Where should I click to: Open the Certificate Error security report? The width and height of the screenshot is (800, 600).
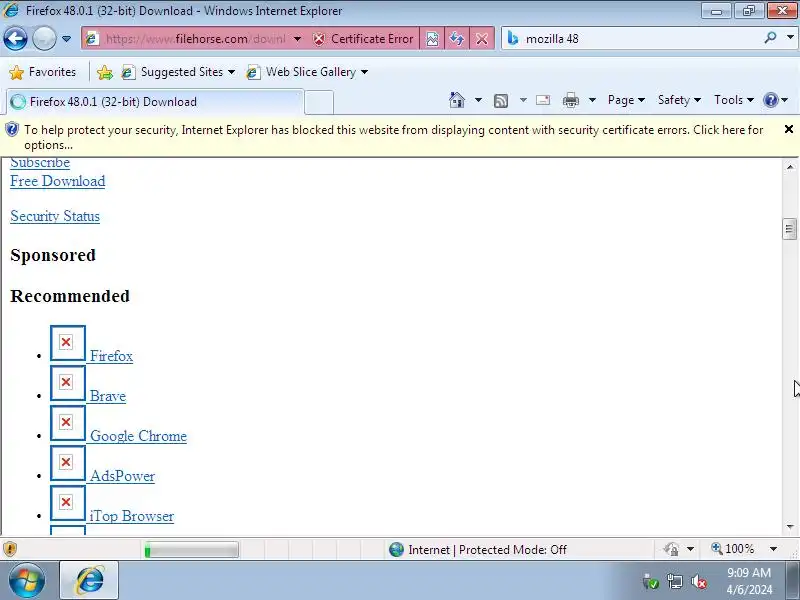click(363, 39)
